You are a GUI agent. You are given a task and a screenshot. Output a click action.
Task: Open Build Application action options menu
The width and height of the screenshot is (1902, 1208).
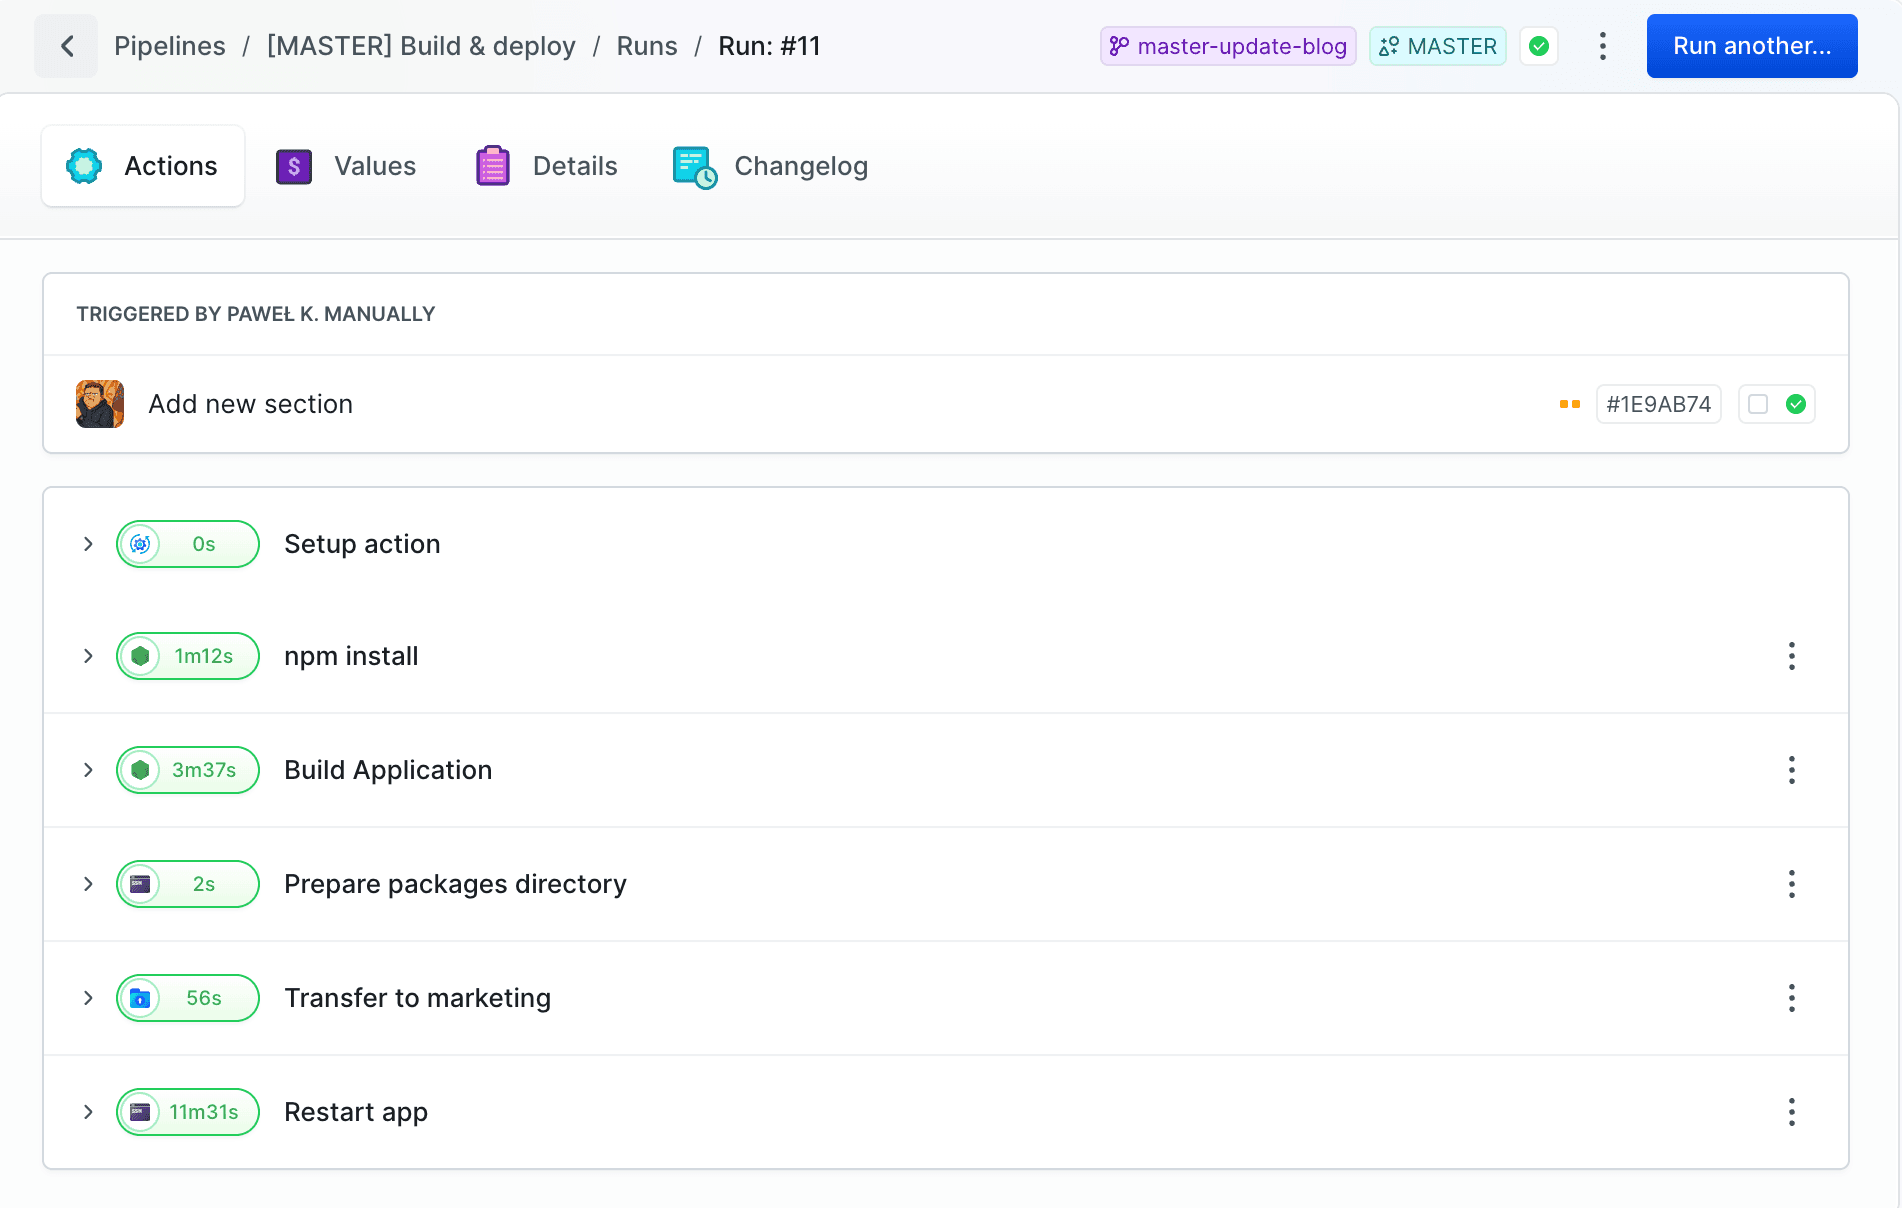coord(1791,770)
